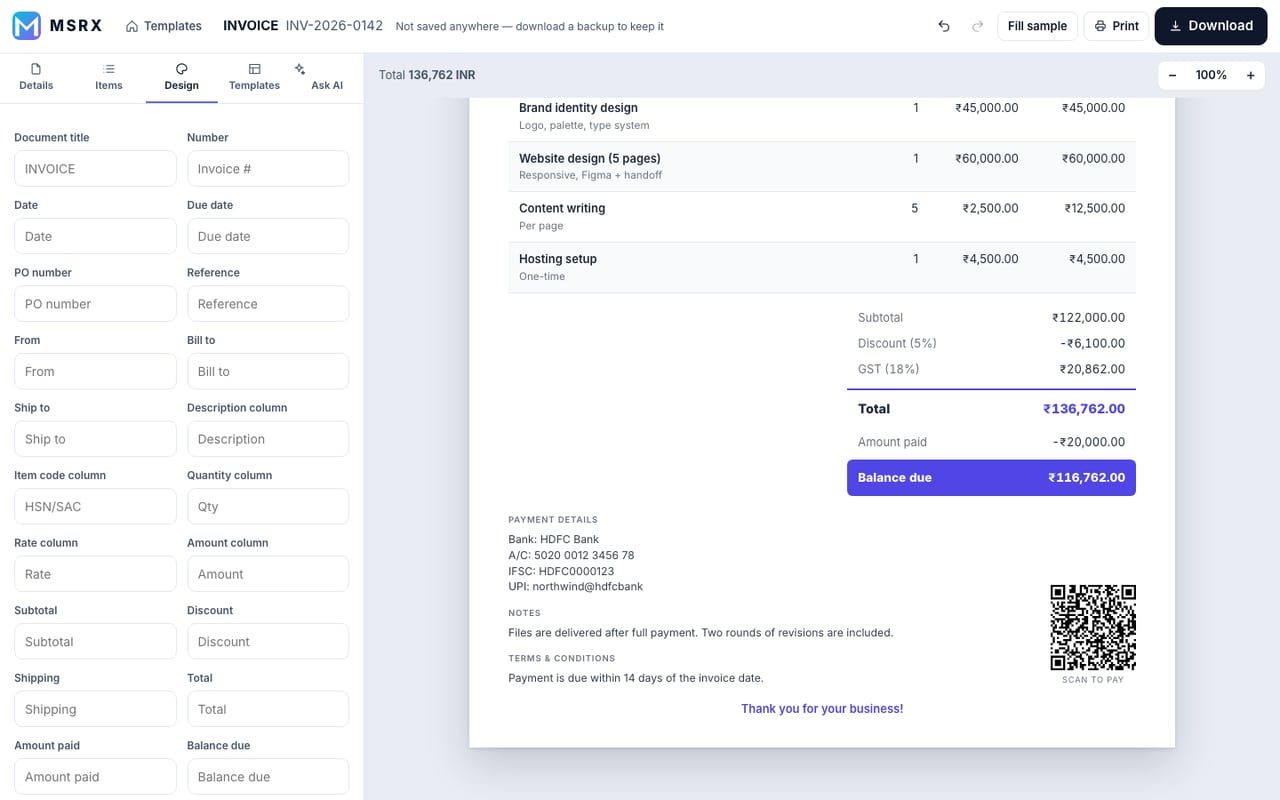Focus the Amount paid field
1280x800 pixels.
[x=95, y=776]
